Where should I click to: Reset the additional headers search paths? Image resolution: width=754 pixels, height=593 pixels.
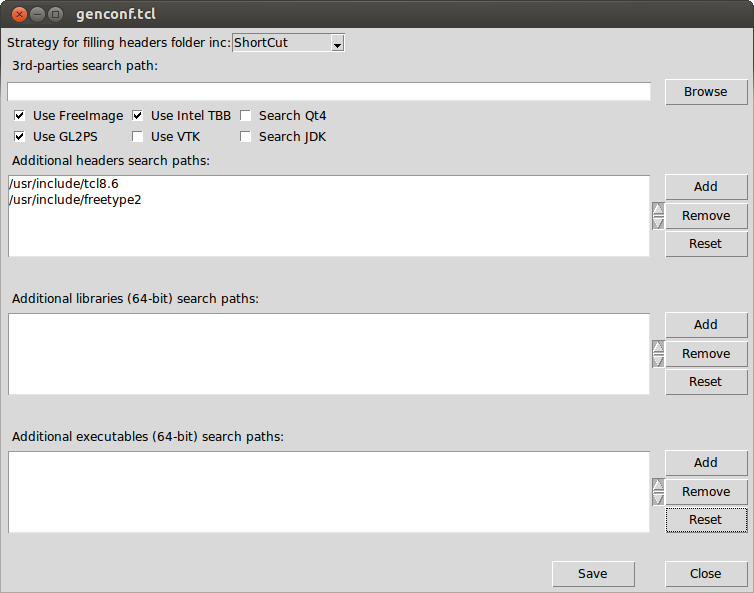tap(705, 243)
